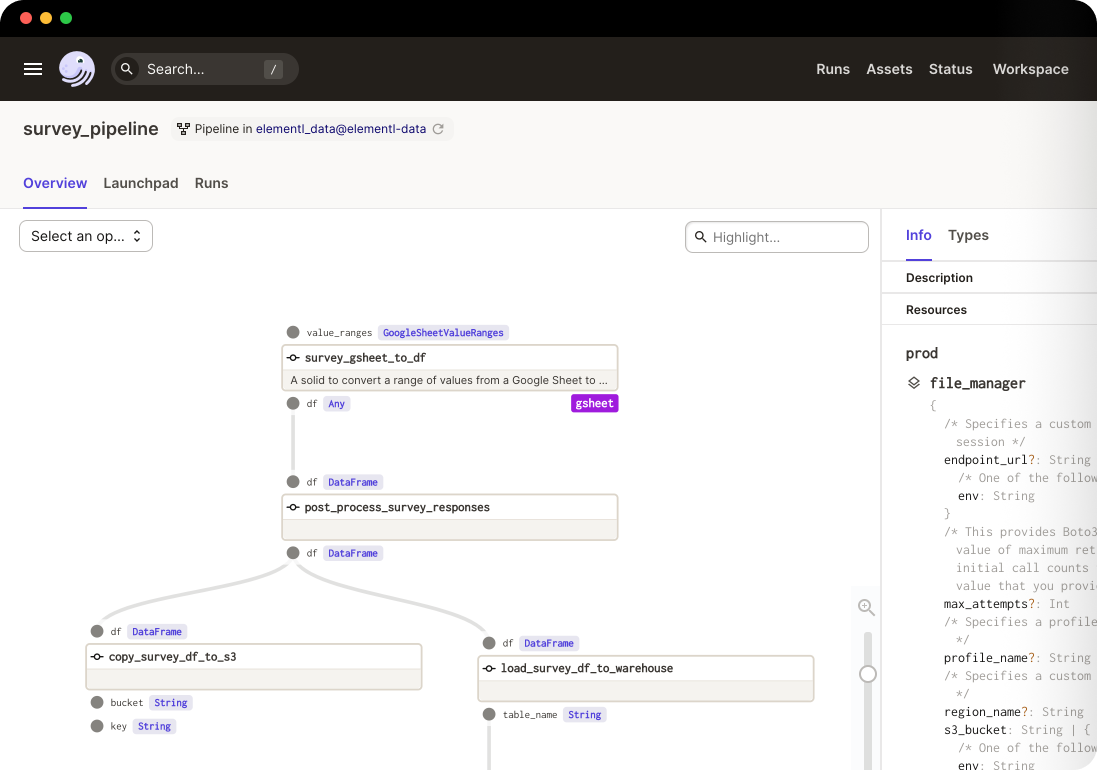Open the elementl_data@elementl-data repository link
The height and width of the screenshot is (770, 1097).
pos(341,129)
